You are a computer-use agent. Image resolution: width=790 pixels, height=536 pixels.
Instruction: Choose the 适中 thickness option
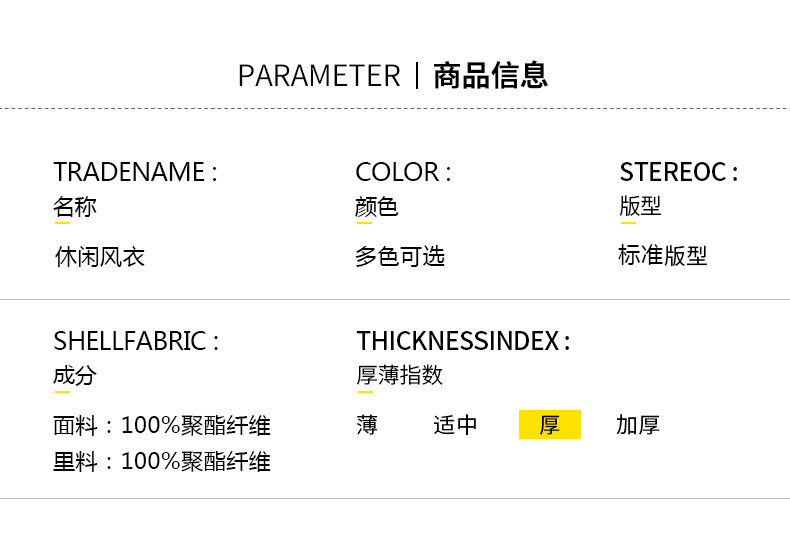tap(456, 425)
